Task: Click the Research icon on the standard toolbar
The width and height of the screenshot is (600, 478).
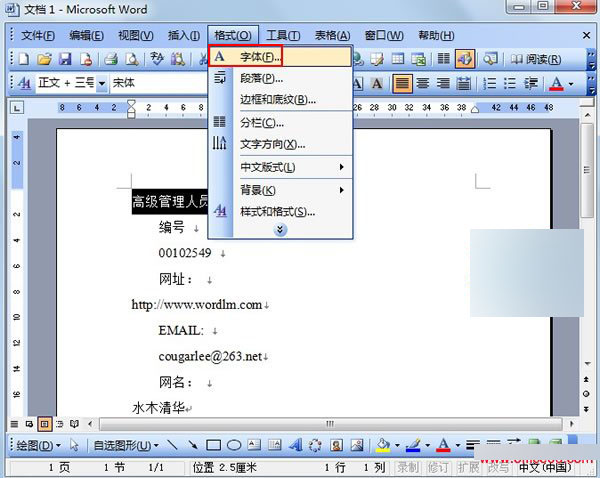Action: (x=178, y=59)
